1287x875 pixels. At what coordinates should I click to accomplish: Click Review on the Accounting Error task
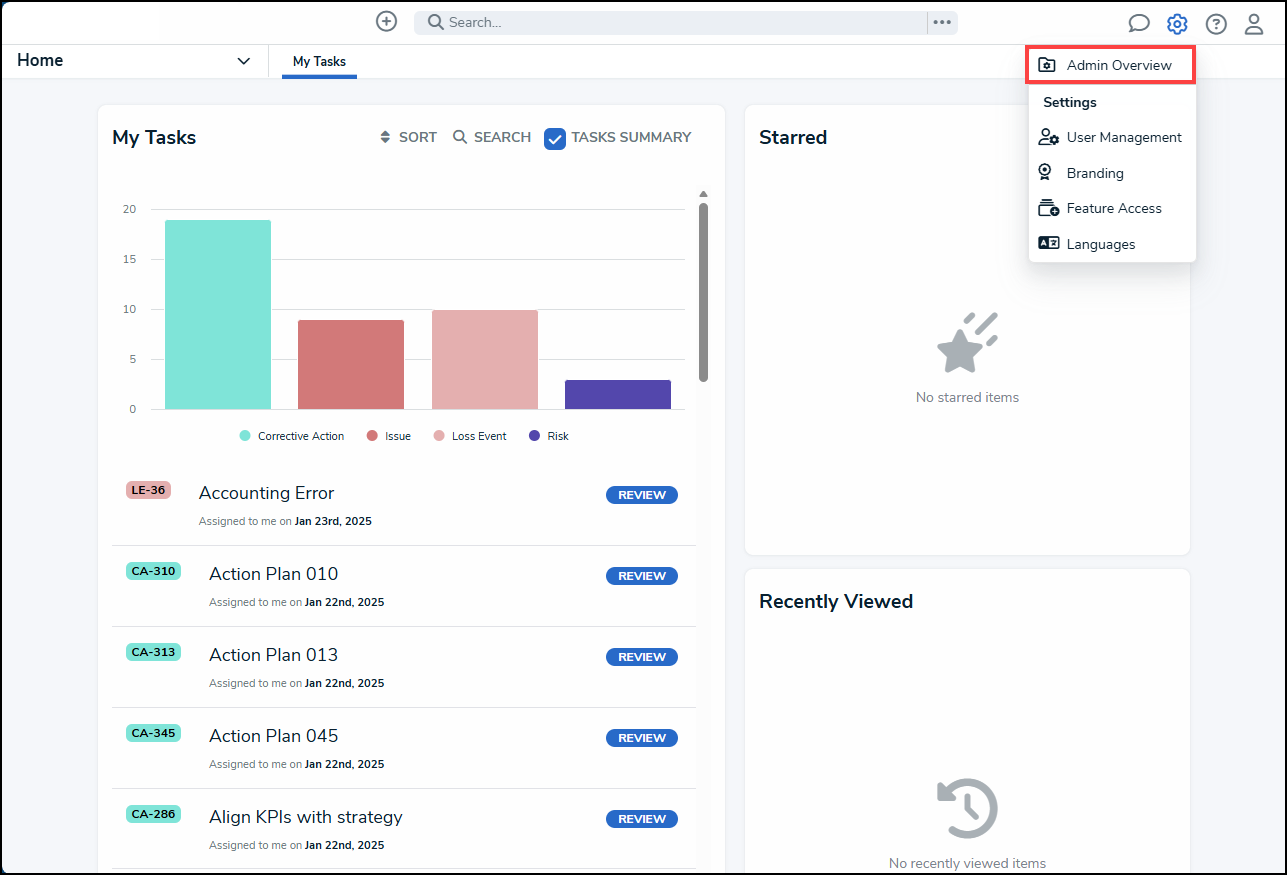(641, 494)
